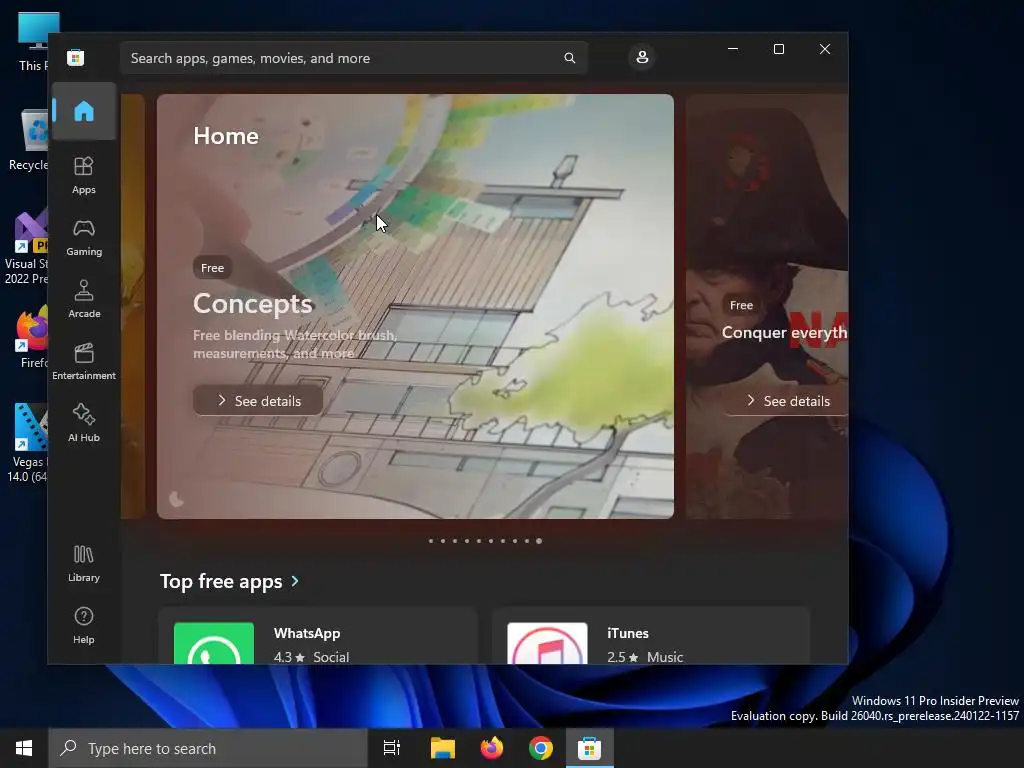Click the WhatsApp app icon
This screenshot has height=768, width=1024.
tap(214, 643)
